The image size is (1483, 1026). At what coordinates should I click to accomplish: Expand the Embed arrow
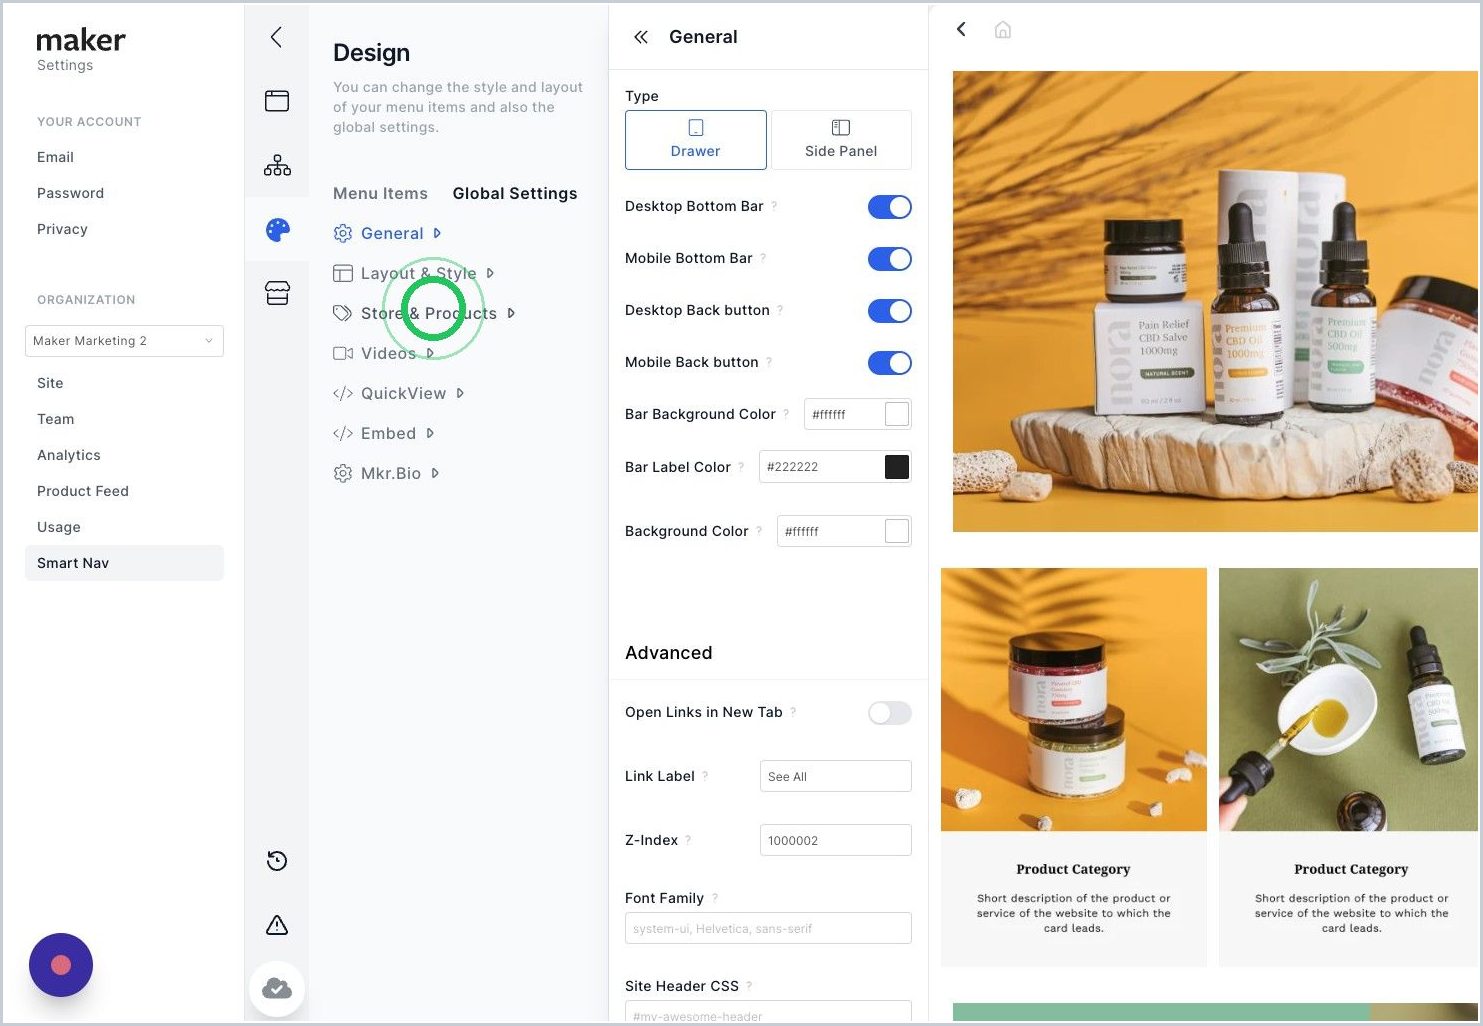pyautogui.click(x=430, y=433)
